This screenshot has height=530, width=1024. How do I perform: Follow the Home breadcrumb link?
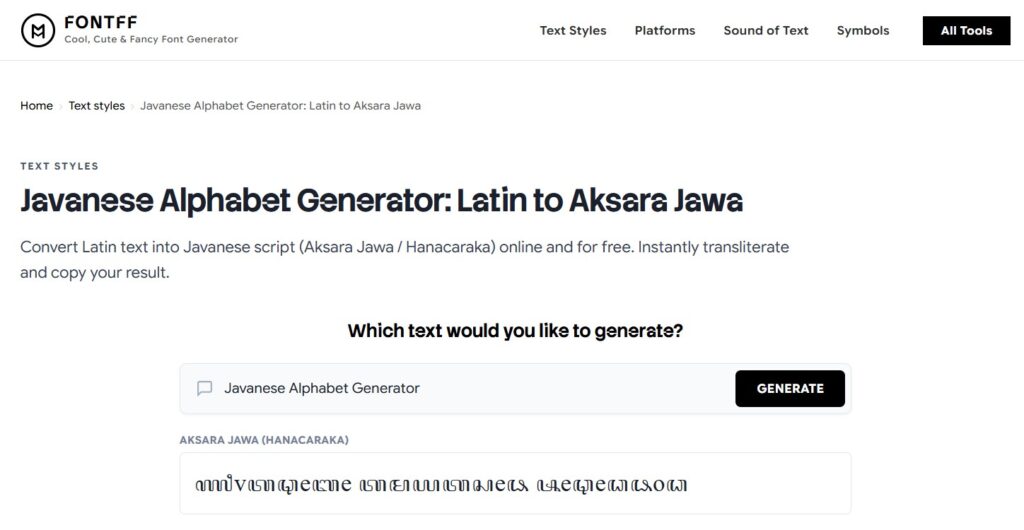[x=37, y=106]
